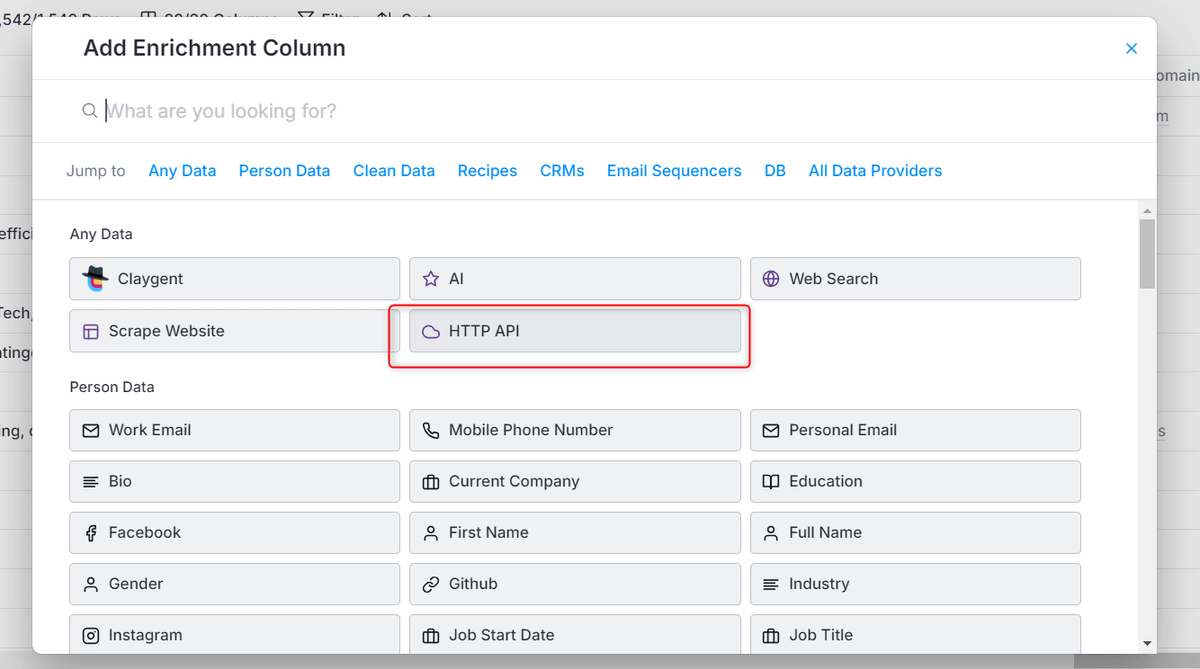Click the HTTP API cloud icon
This screenshot has height=669, width=1200.
coord(431,331)
